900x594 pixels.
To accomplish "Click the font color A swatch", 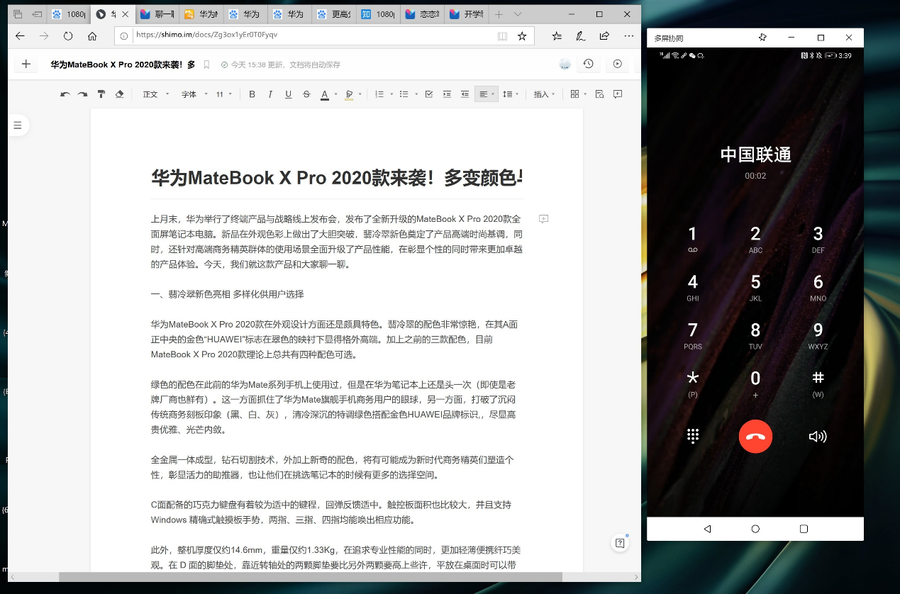I will click(324, 94).
